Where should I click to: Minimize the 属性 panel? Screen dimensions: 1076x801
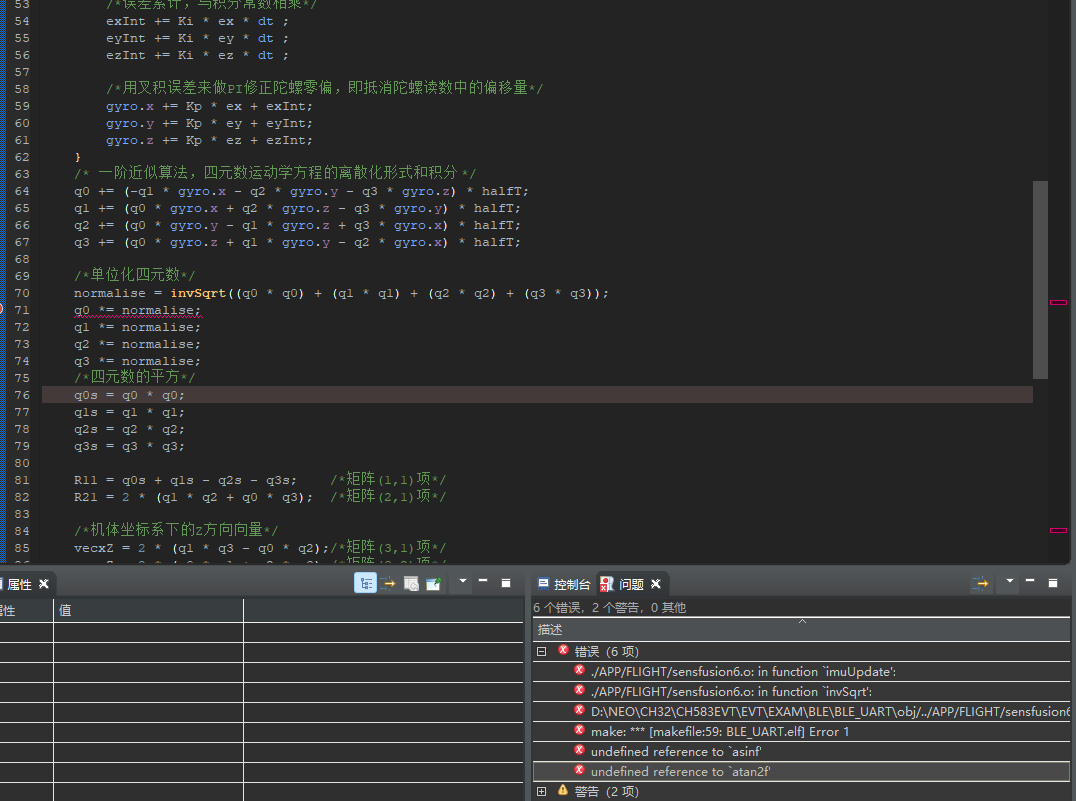tap(483, 581)
